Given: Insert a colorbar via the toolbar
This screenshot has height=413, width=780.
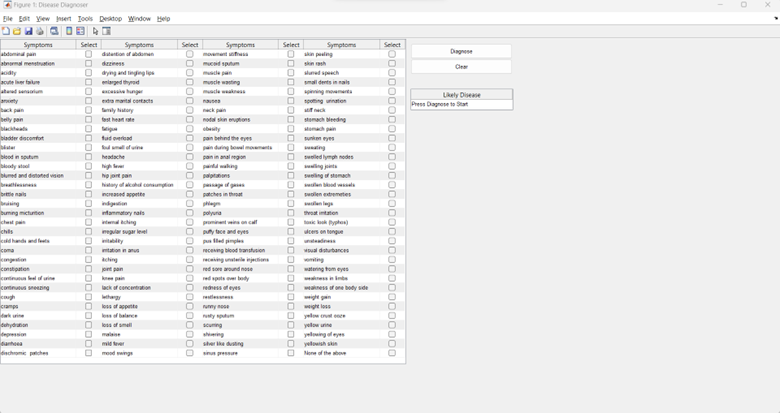Looking at the screenshot, I should point(69,31).
